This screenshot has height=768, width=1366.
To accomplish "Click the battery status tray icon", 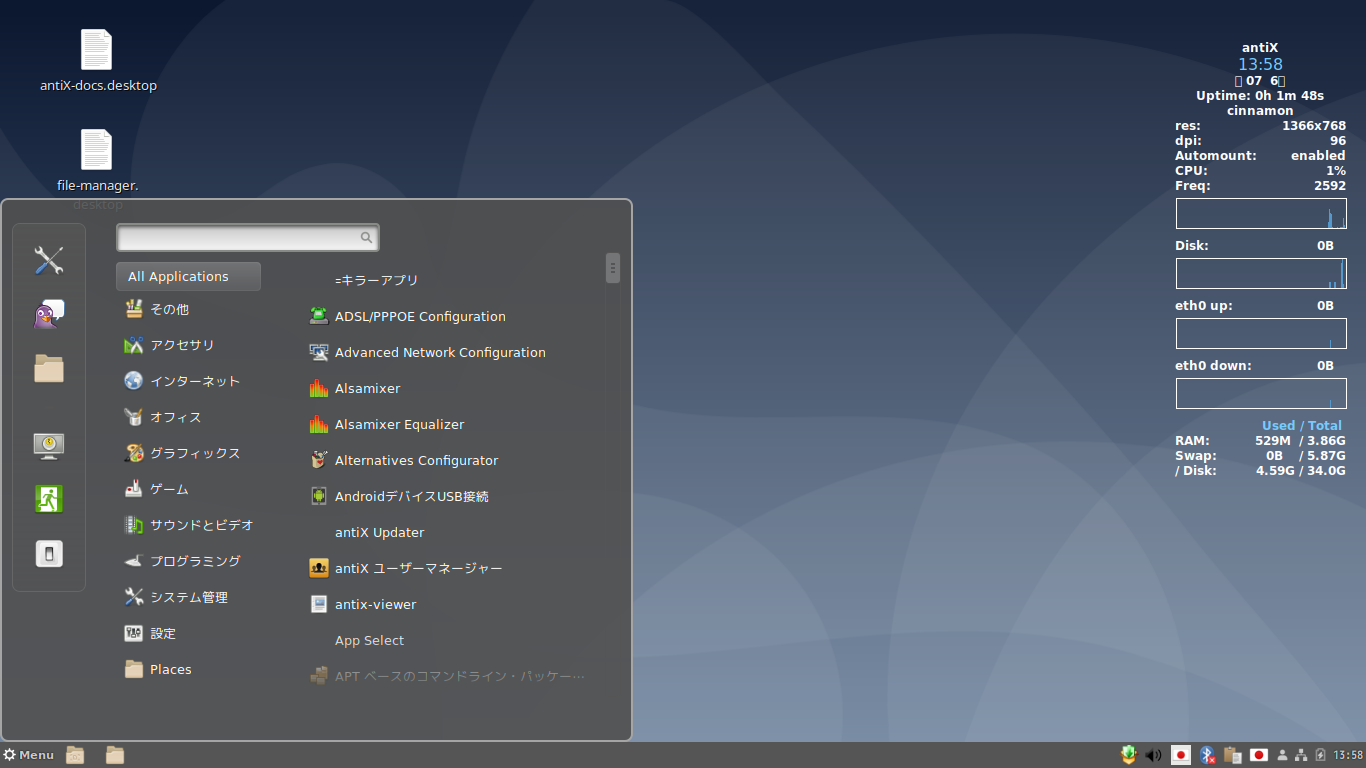I will (1321, 755).
